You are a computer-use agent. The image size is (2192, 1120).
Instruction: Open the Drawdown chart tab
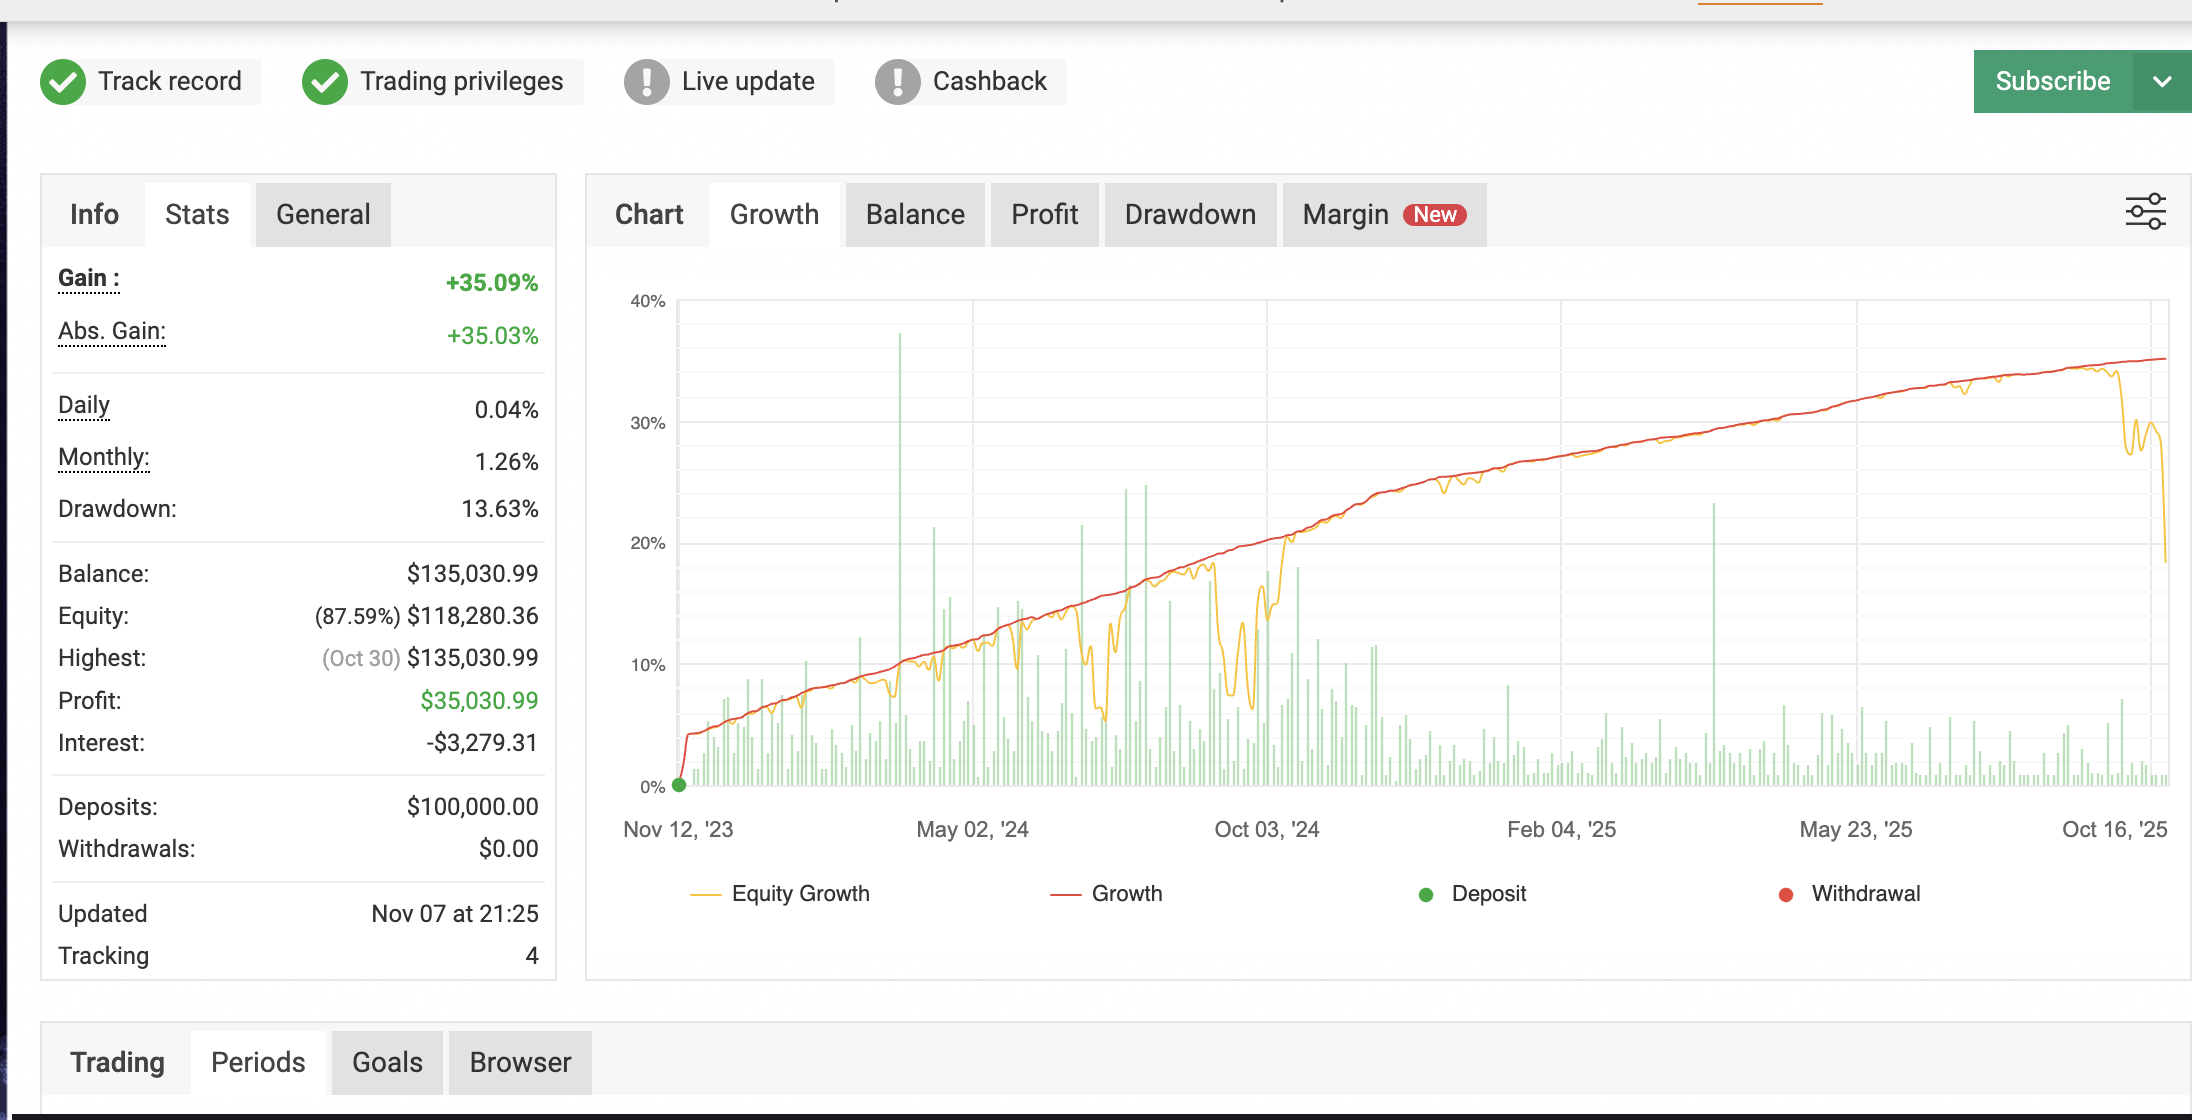pos(1190,215)
